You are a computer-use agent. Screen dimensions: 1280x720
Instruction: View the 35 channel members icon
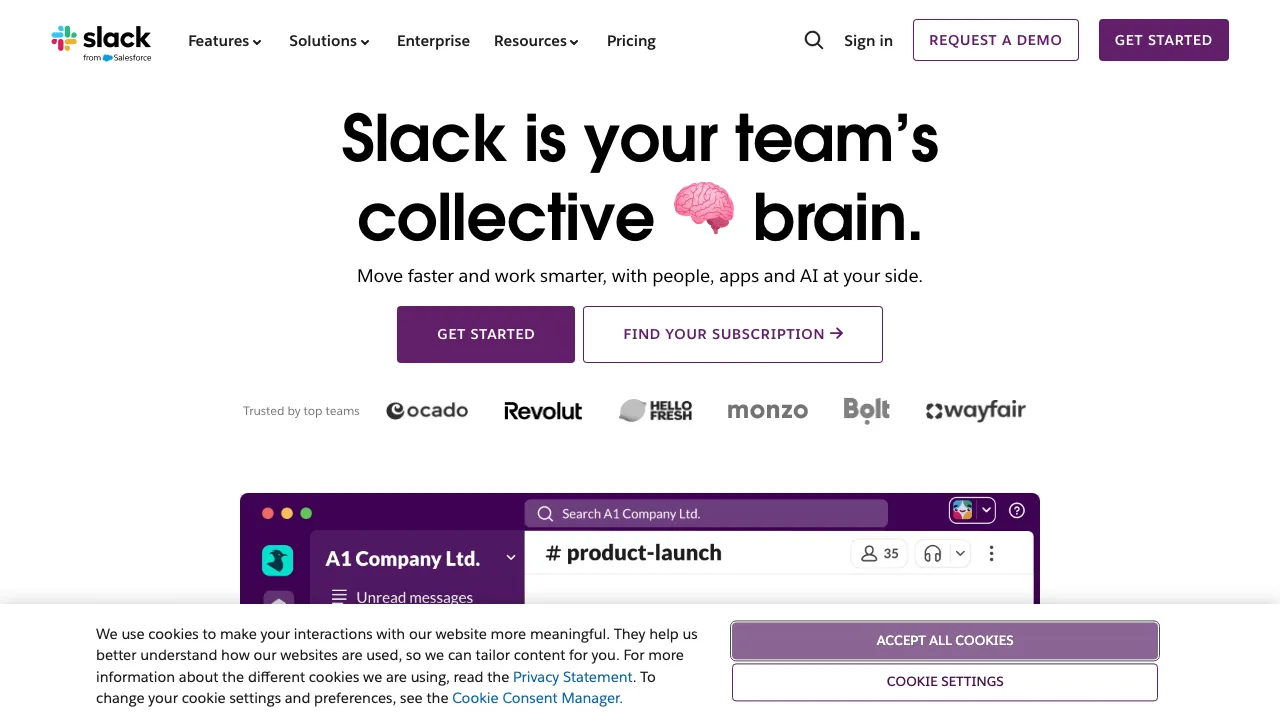(878, 553)
